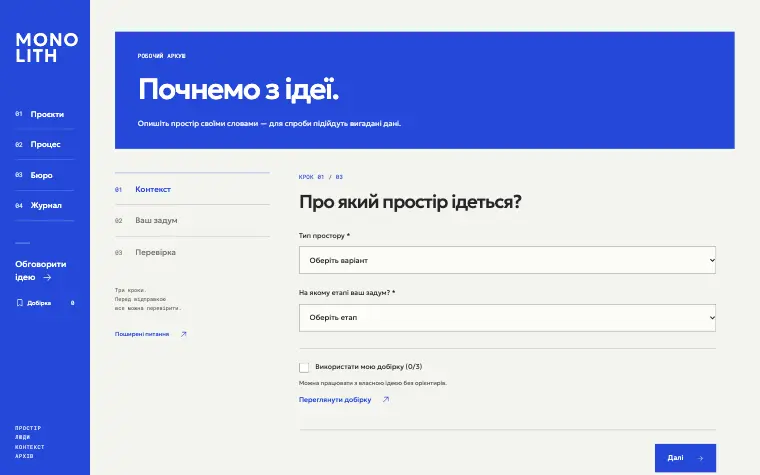Image resolution: width=760 pixels, height=475 pixels.
Task: Open the Журнал page
Action: coord(45,206)
